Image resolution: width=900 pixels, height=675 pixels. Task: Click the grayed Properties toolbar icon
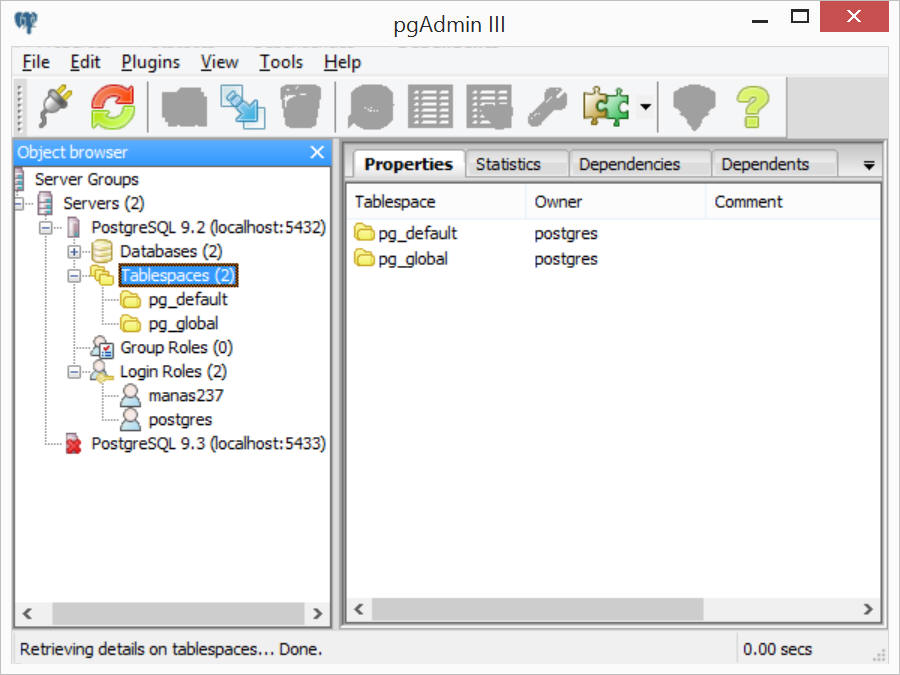point(184,107)
